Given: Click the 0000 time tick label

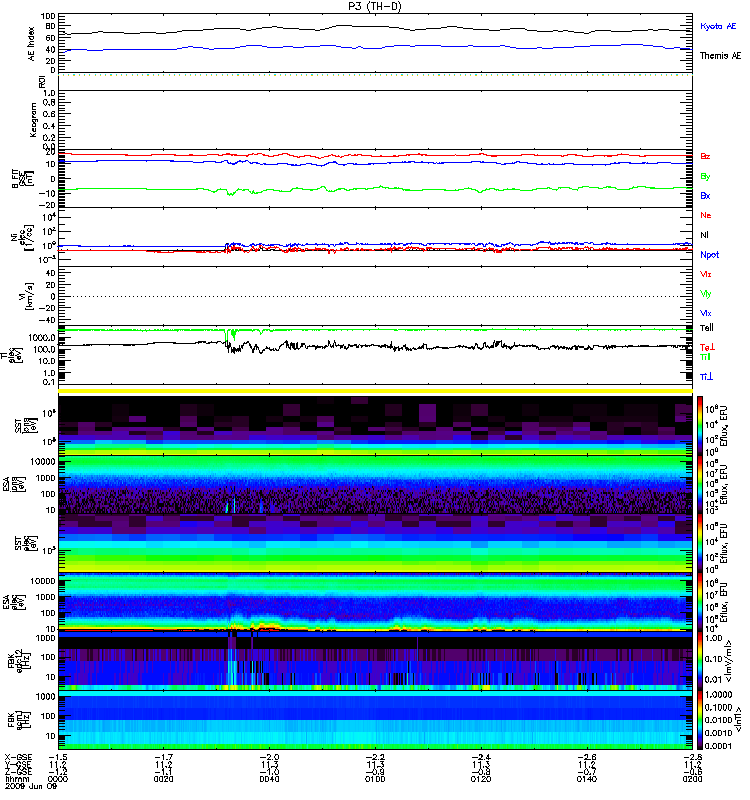Looking at the screenshot, I should 58,779.
